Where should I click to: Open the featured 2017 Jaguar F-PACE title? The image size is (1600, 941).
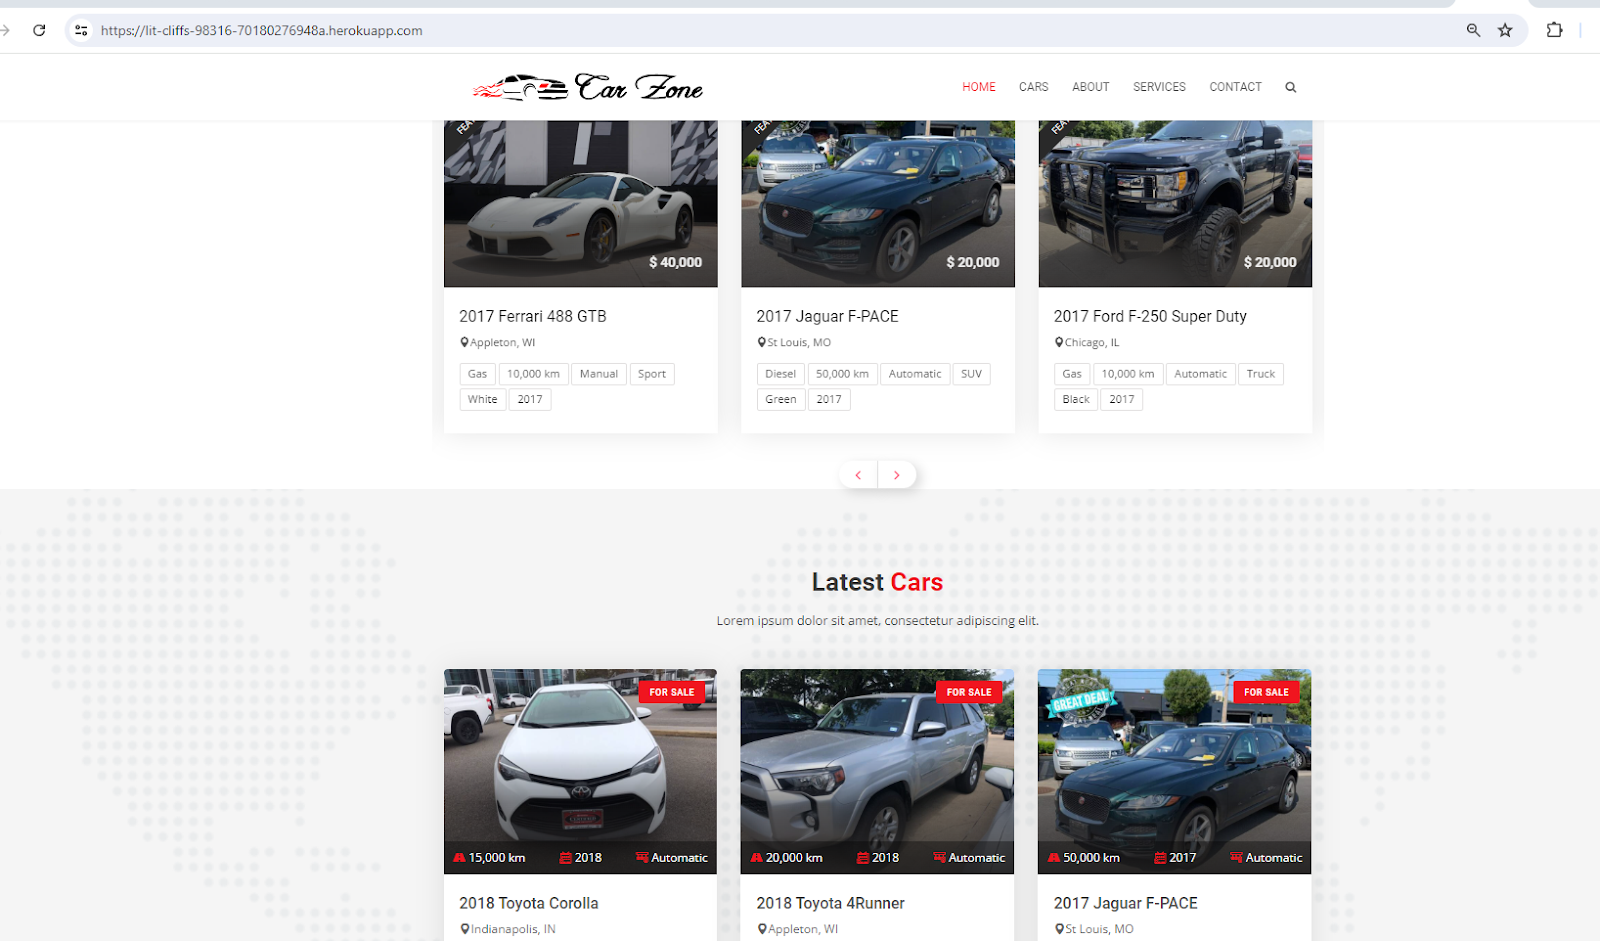827,316
